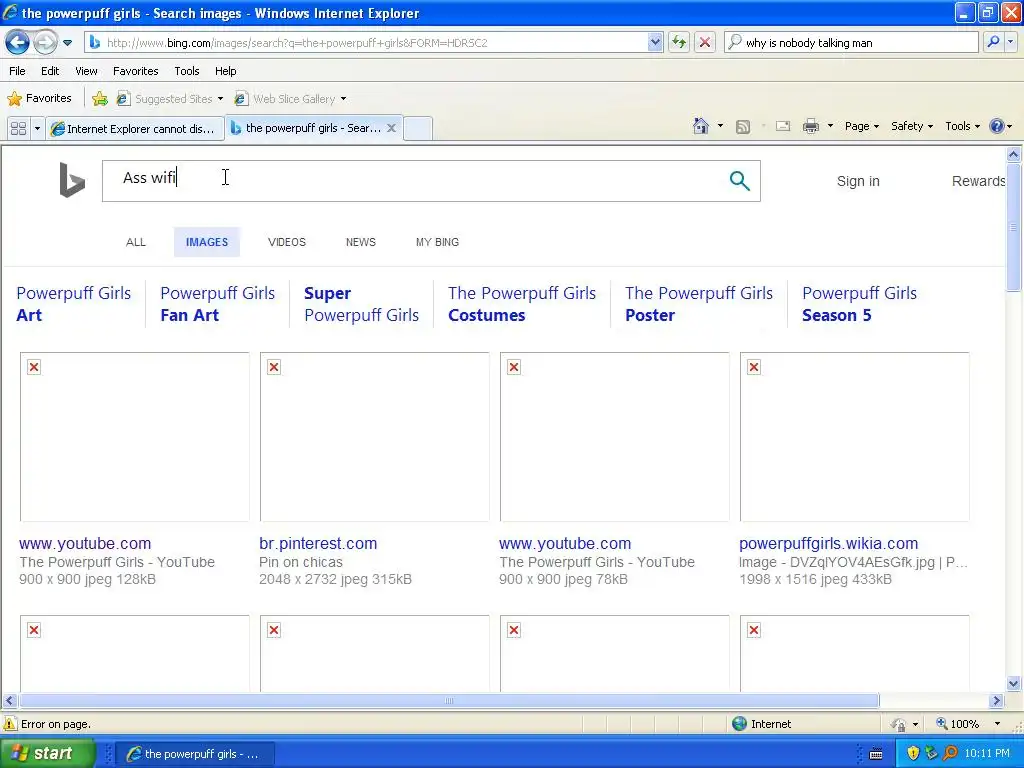Open Powerpuff Girls Season 5 suggestion
Viewport: 1024px width, 768px height.
pyautogui.click(x=859, y=304)
